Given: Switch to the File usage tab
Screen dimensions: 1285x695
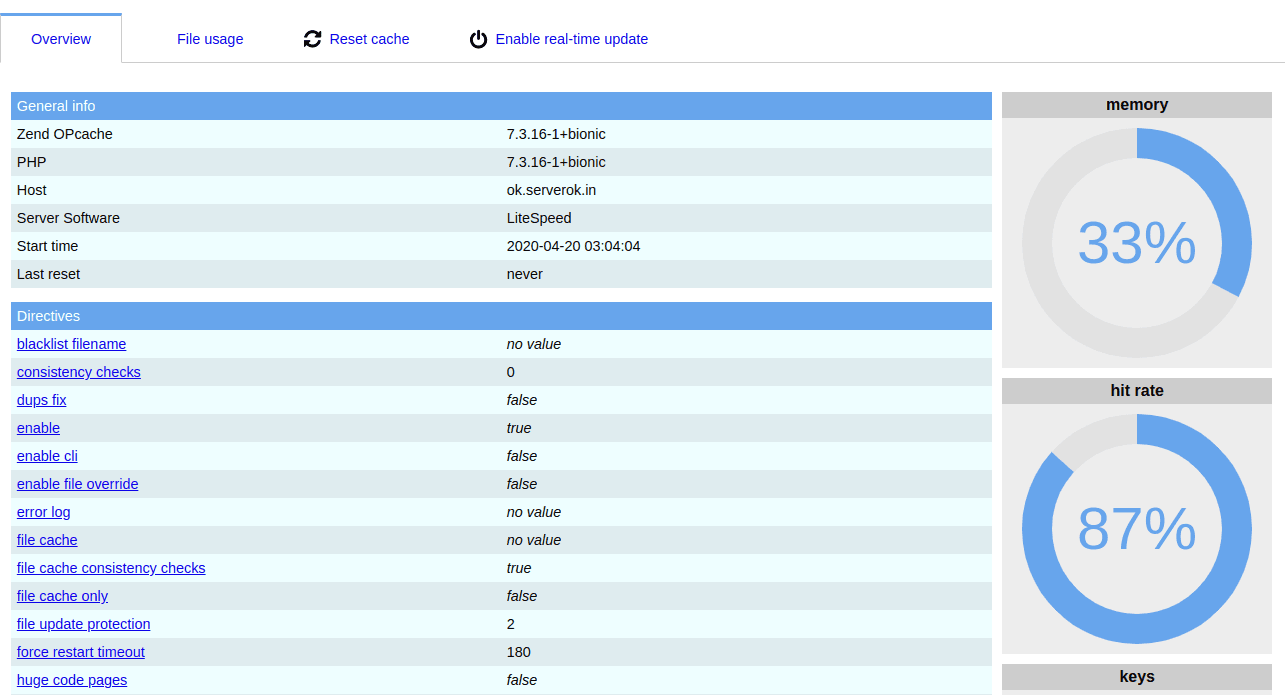Looking at the screenshot, I should 209,38.
